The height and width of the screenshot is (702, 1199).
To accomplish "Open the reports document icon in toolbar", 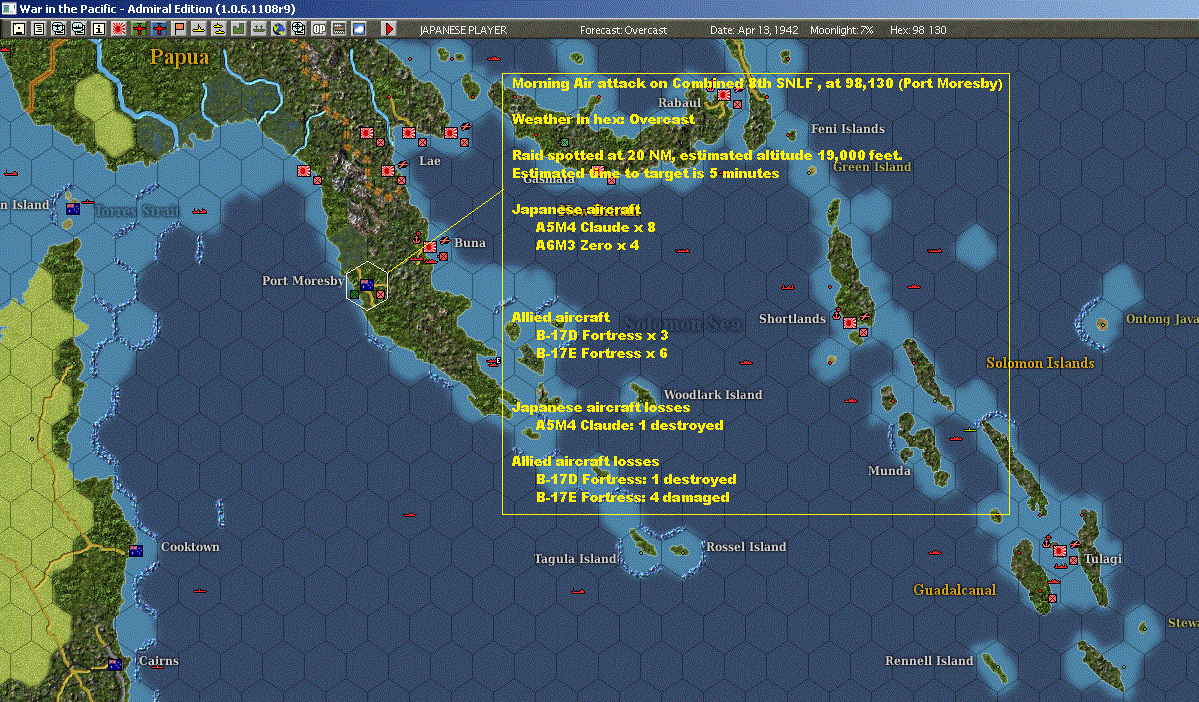I will pos(39,29).
